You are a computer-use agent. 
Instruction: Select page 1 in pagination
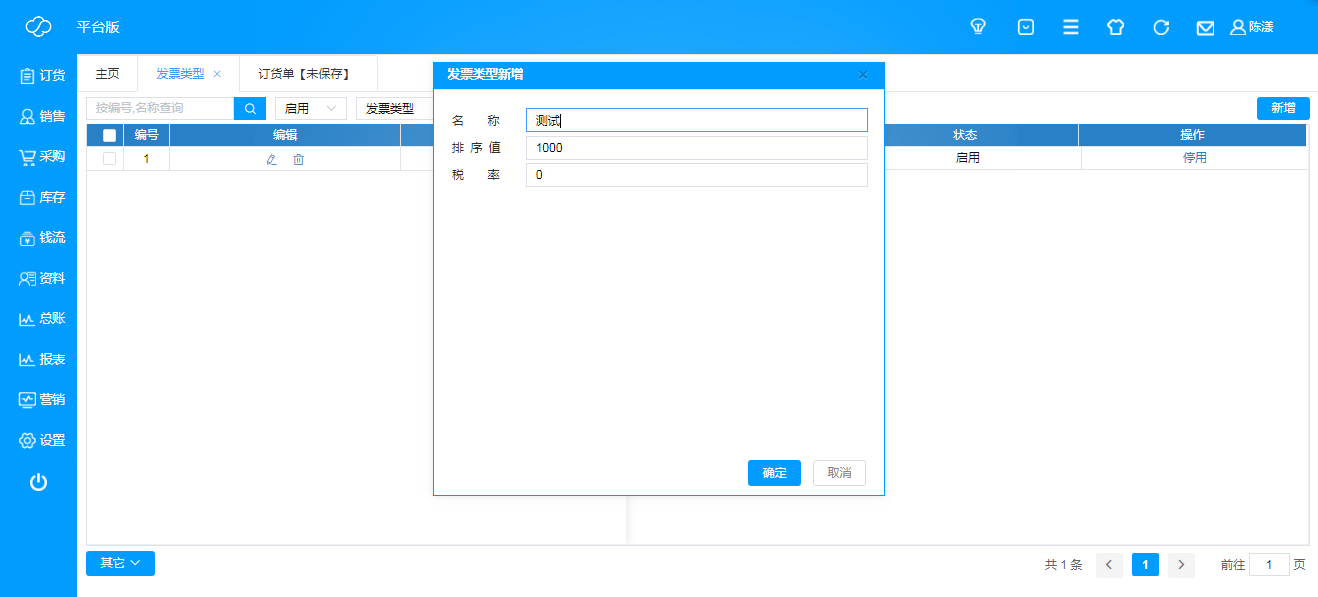coord(1145,565)
